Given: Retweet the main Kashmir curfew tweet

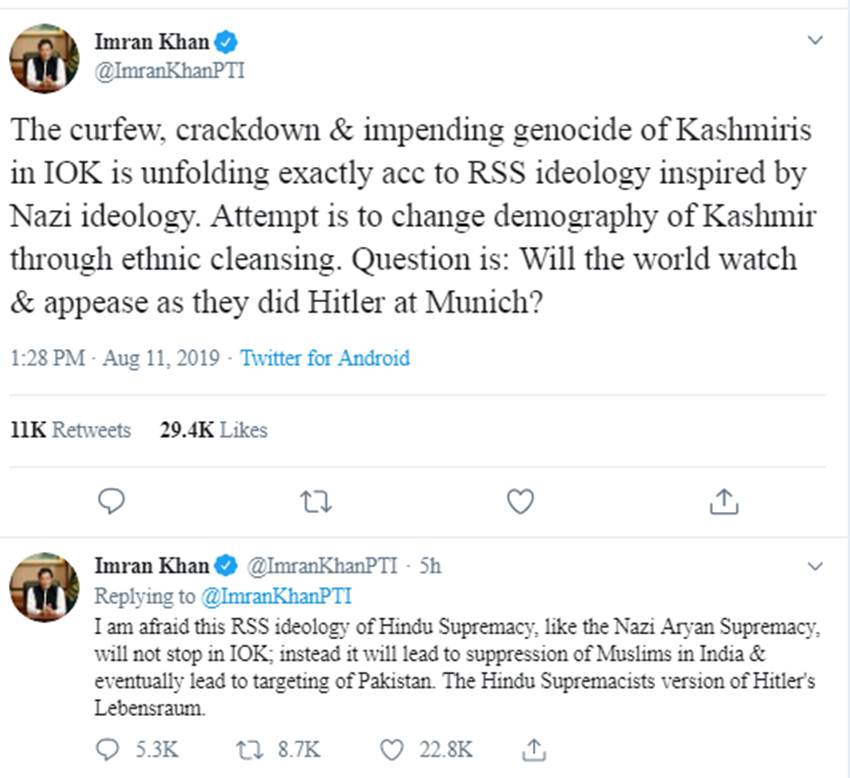Looking at the screenshot, I should point(316,501).
